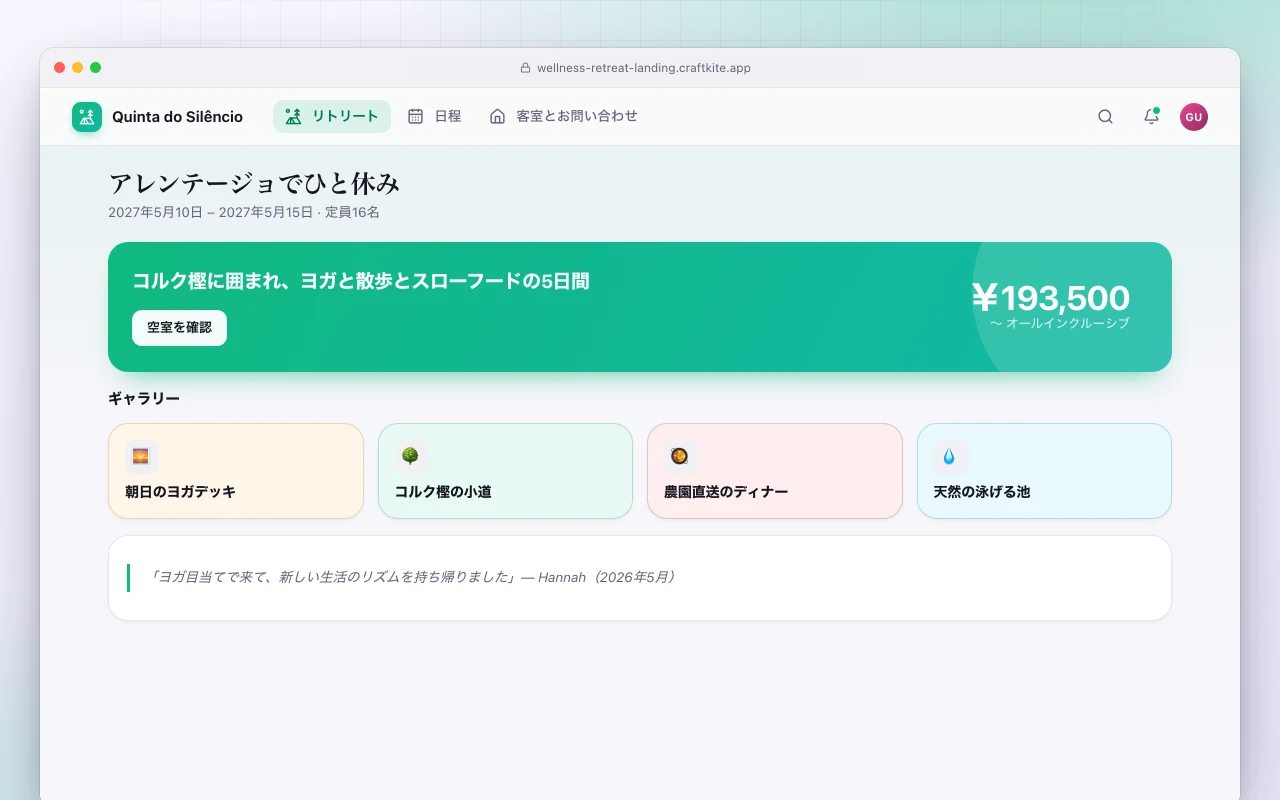Click the ¥193,500 price text
1280x800 pixels.
(x=1051, y=298)
